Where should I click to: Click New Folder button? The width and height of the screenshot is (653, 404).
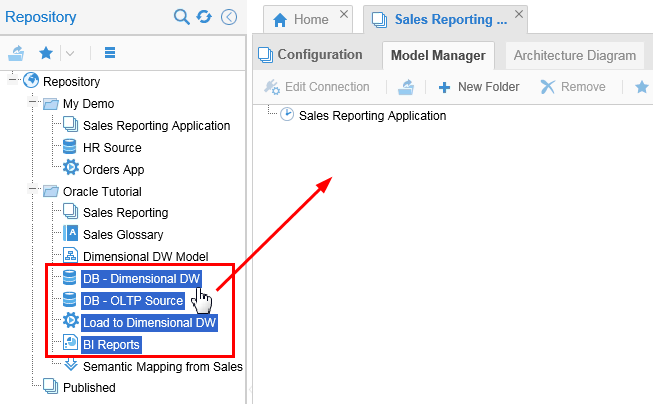coord(479,87)
